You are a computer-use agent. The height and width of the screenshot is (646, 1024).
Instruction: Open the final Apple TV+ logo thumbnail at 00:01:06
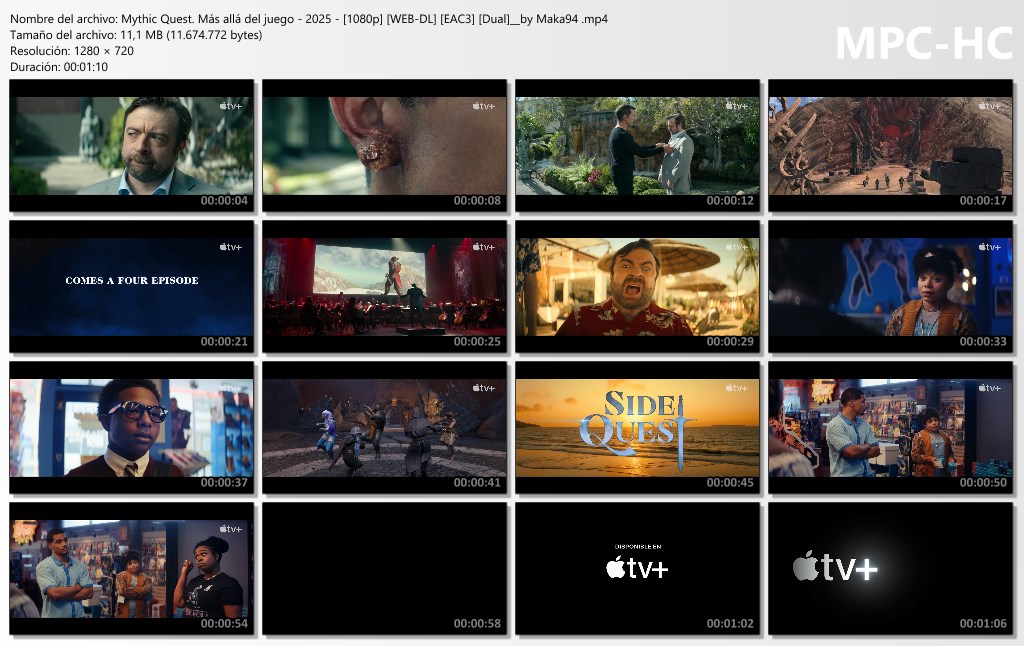pyautogui.click(x=890, y=569)
